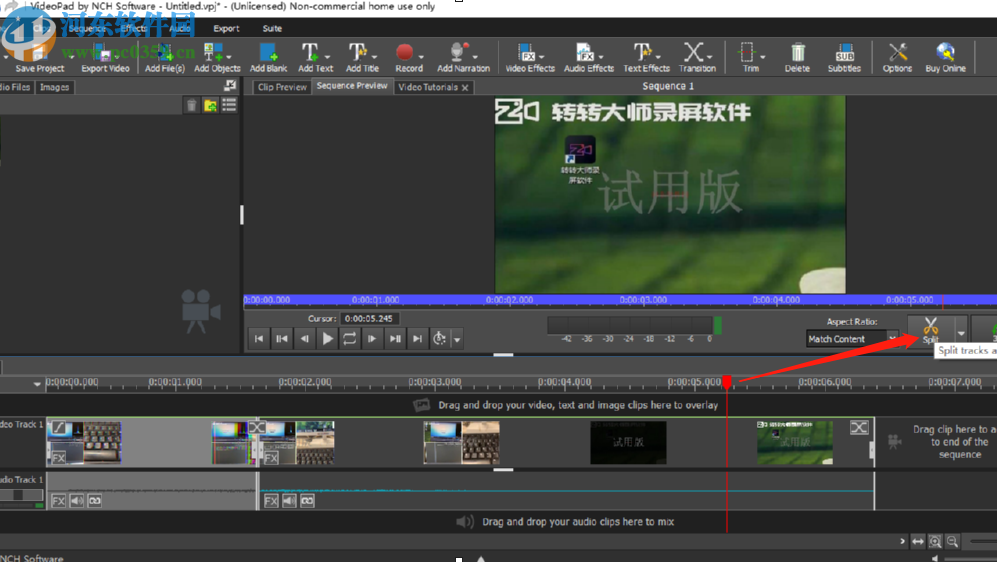
Task: Toggle the loop playback button
Action: pyautogui.click(x=350, y=339)
